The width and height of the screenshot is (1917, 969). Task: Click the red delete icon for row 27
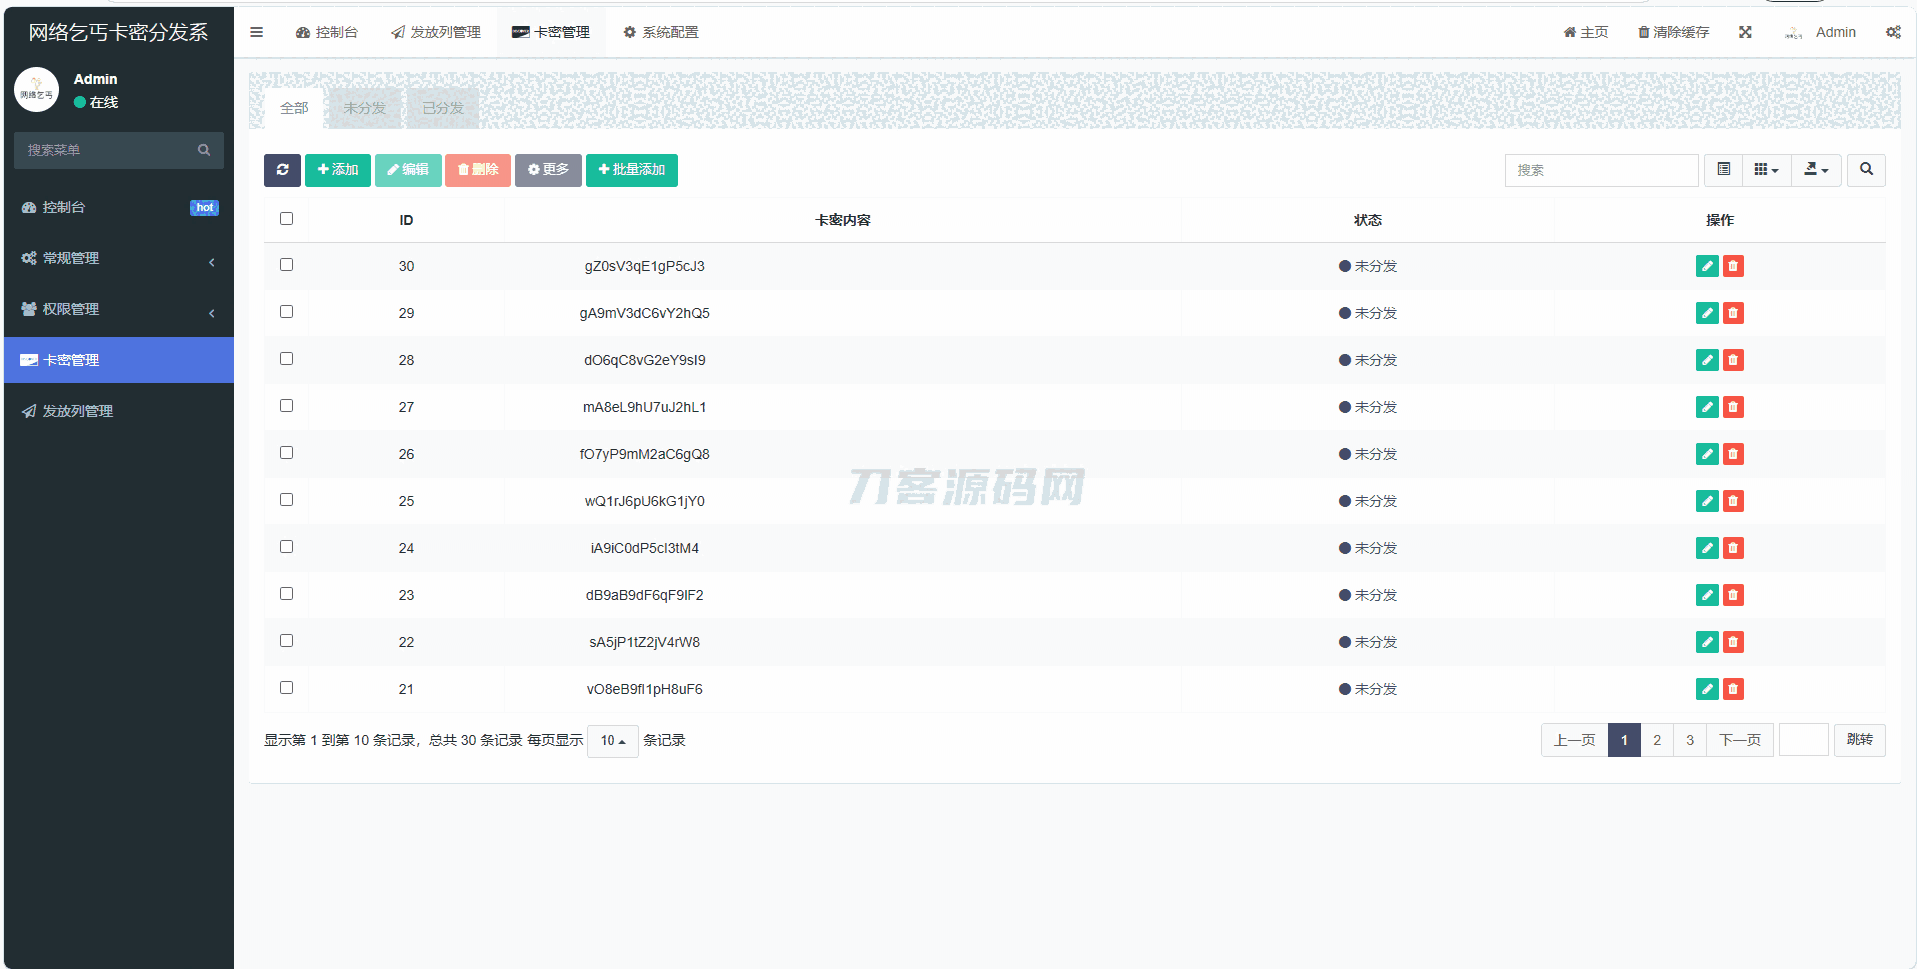point(1733,407)
